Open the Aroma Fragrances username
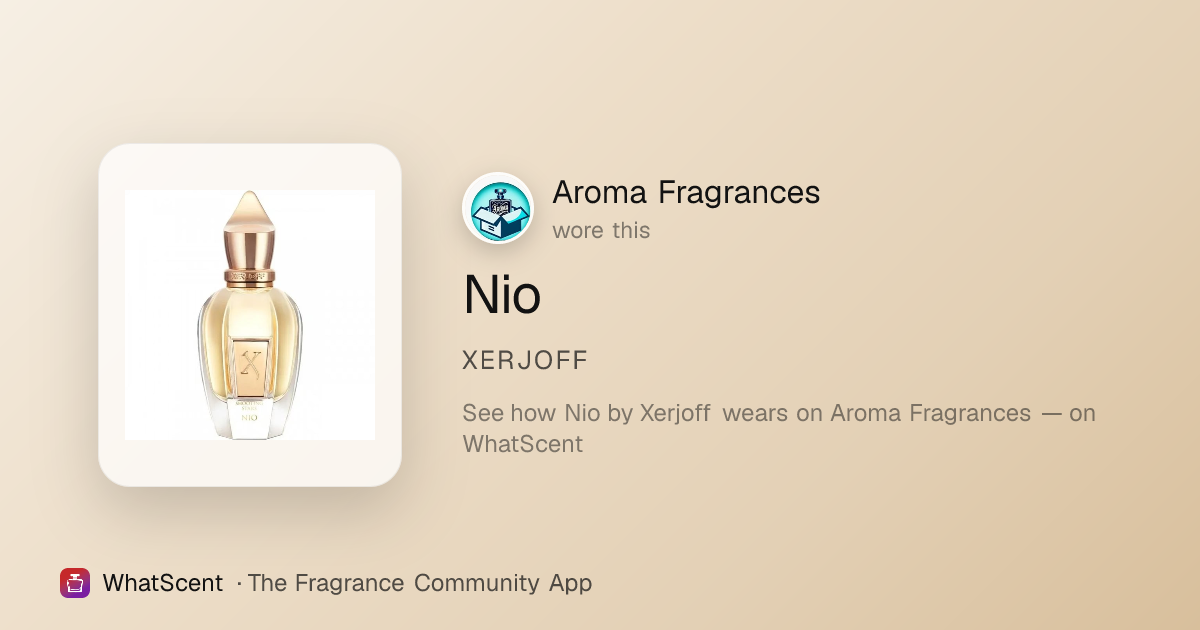Image resolution: width=1200 pixels, height=630 pixels. 686,192
